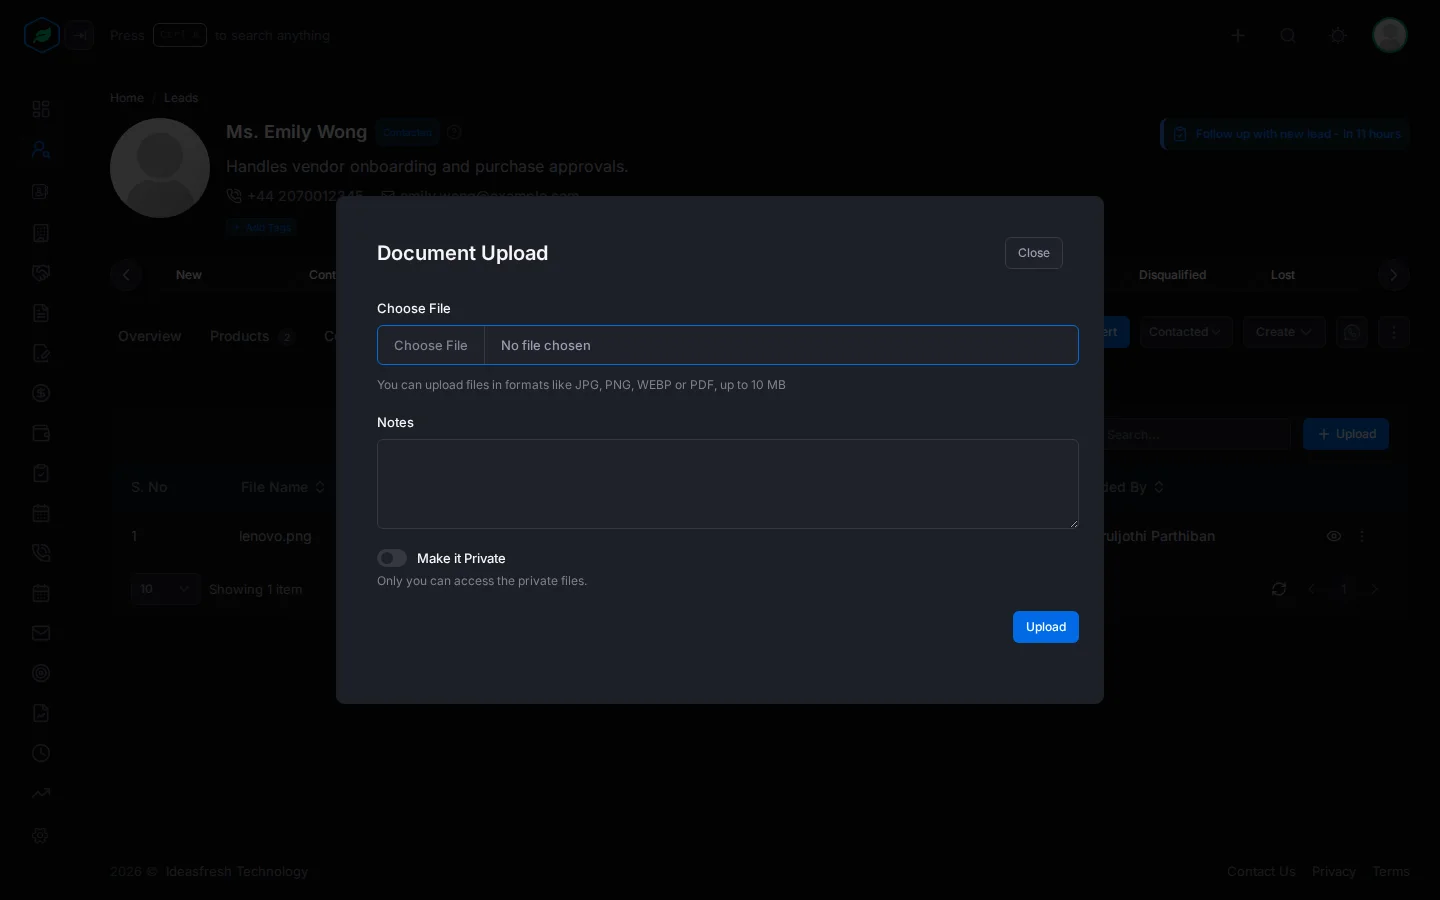Image resolution: width=1440 pixels, height=900 pixels.
Task: Go to the next table page
Action: [1374, 589]
